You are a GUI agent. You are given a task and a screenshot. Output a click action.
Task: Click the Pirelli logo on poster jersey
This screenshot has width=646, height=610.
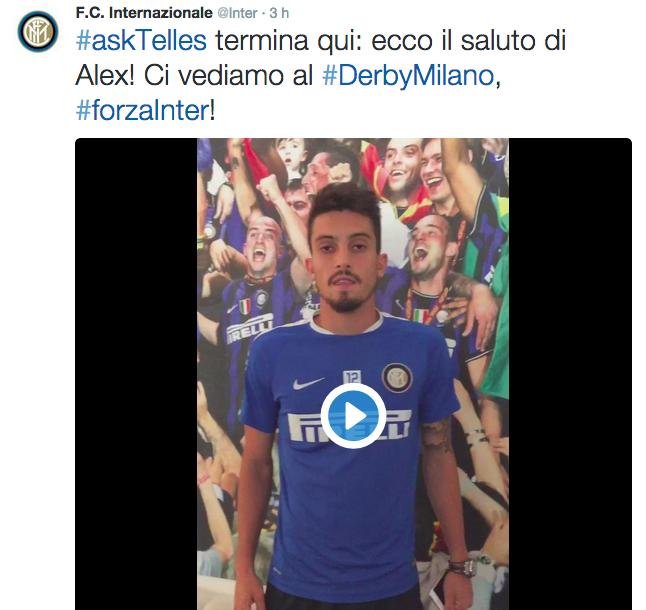tap(250, 329)
